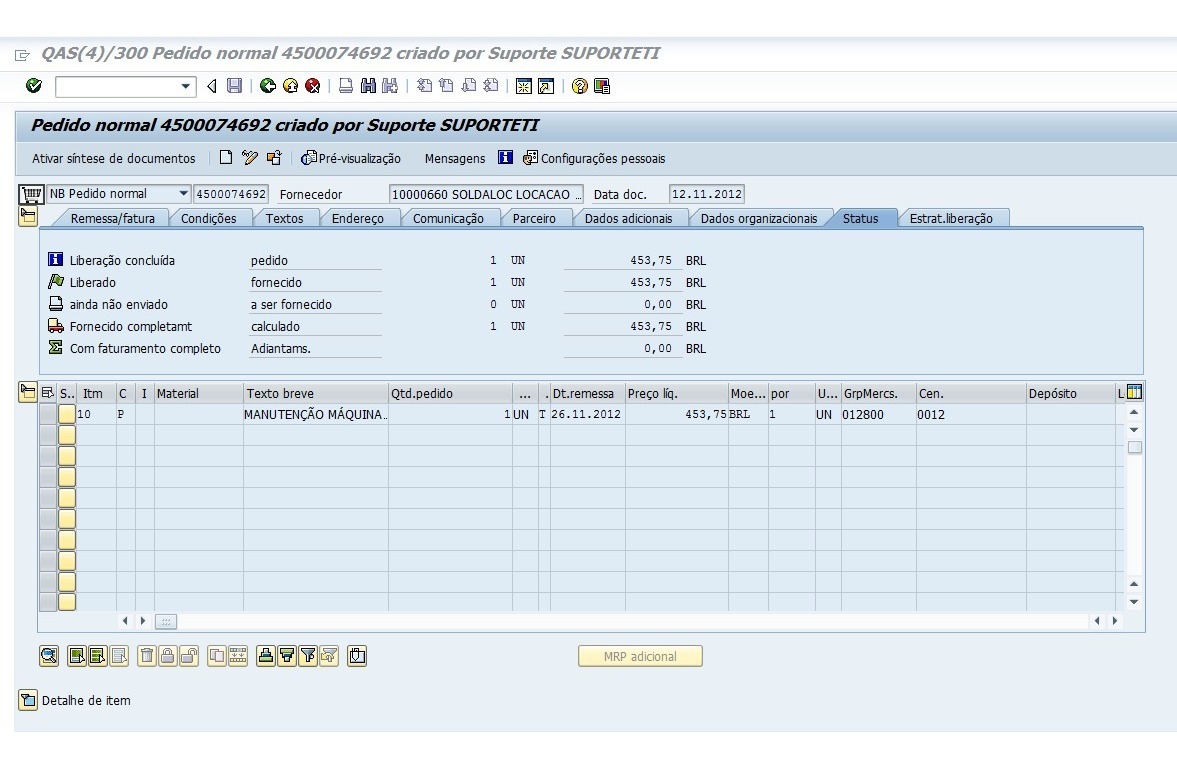Click the Create New Session icon
This screenshot has width=1177, height=767.
coord(524,86)
